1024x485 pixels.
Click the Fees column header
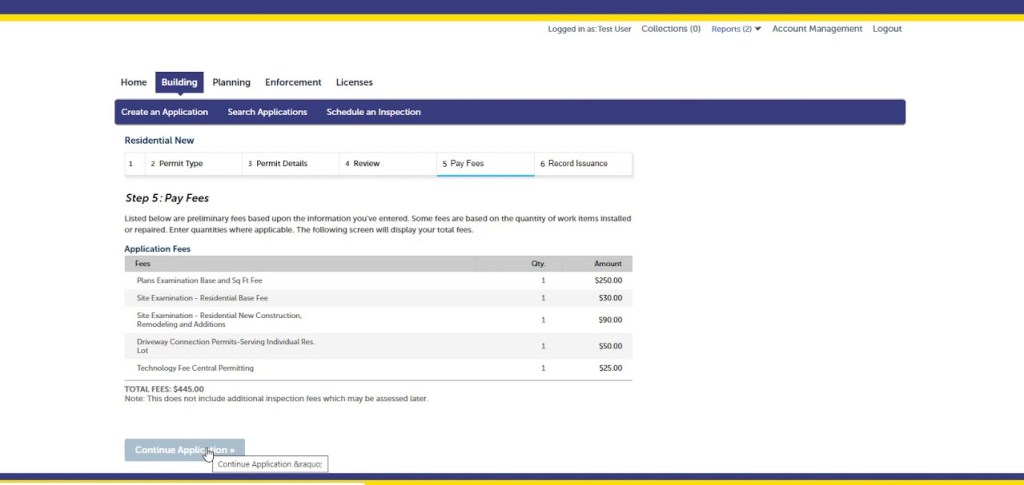pyautogui.click(x=143, y=264)
